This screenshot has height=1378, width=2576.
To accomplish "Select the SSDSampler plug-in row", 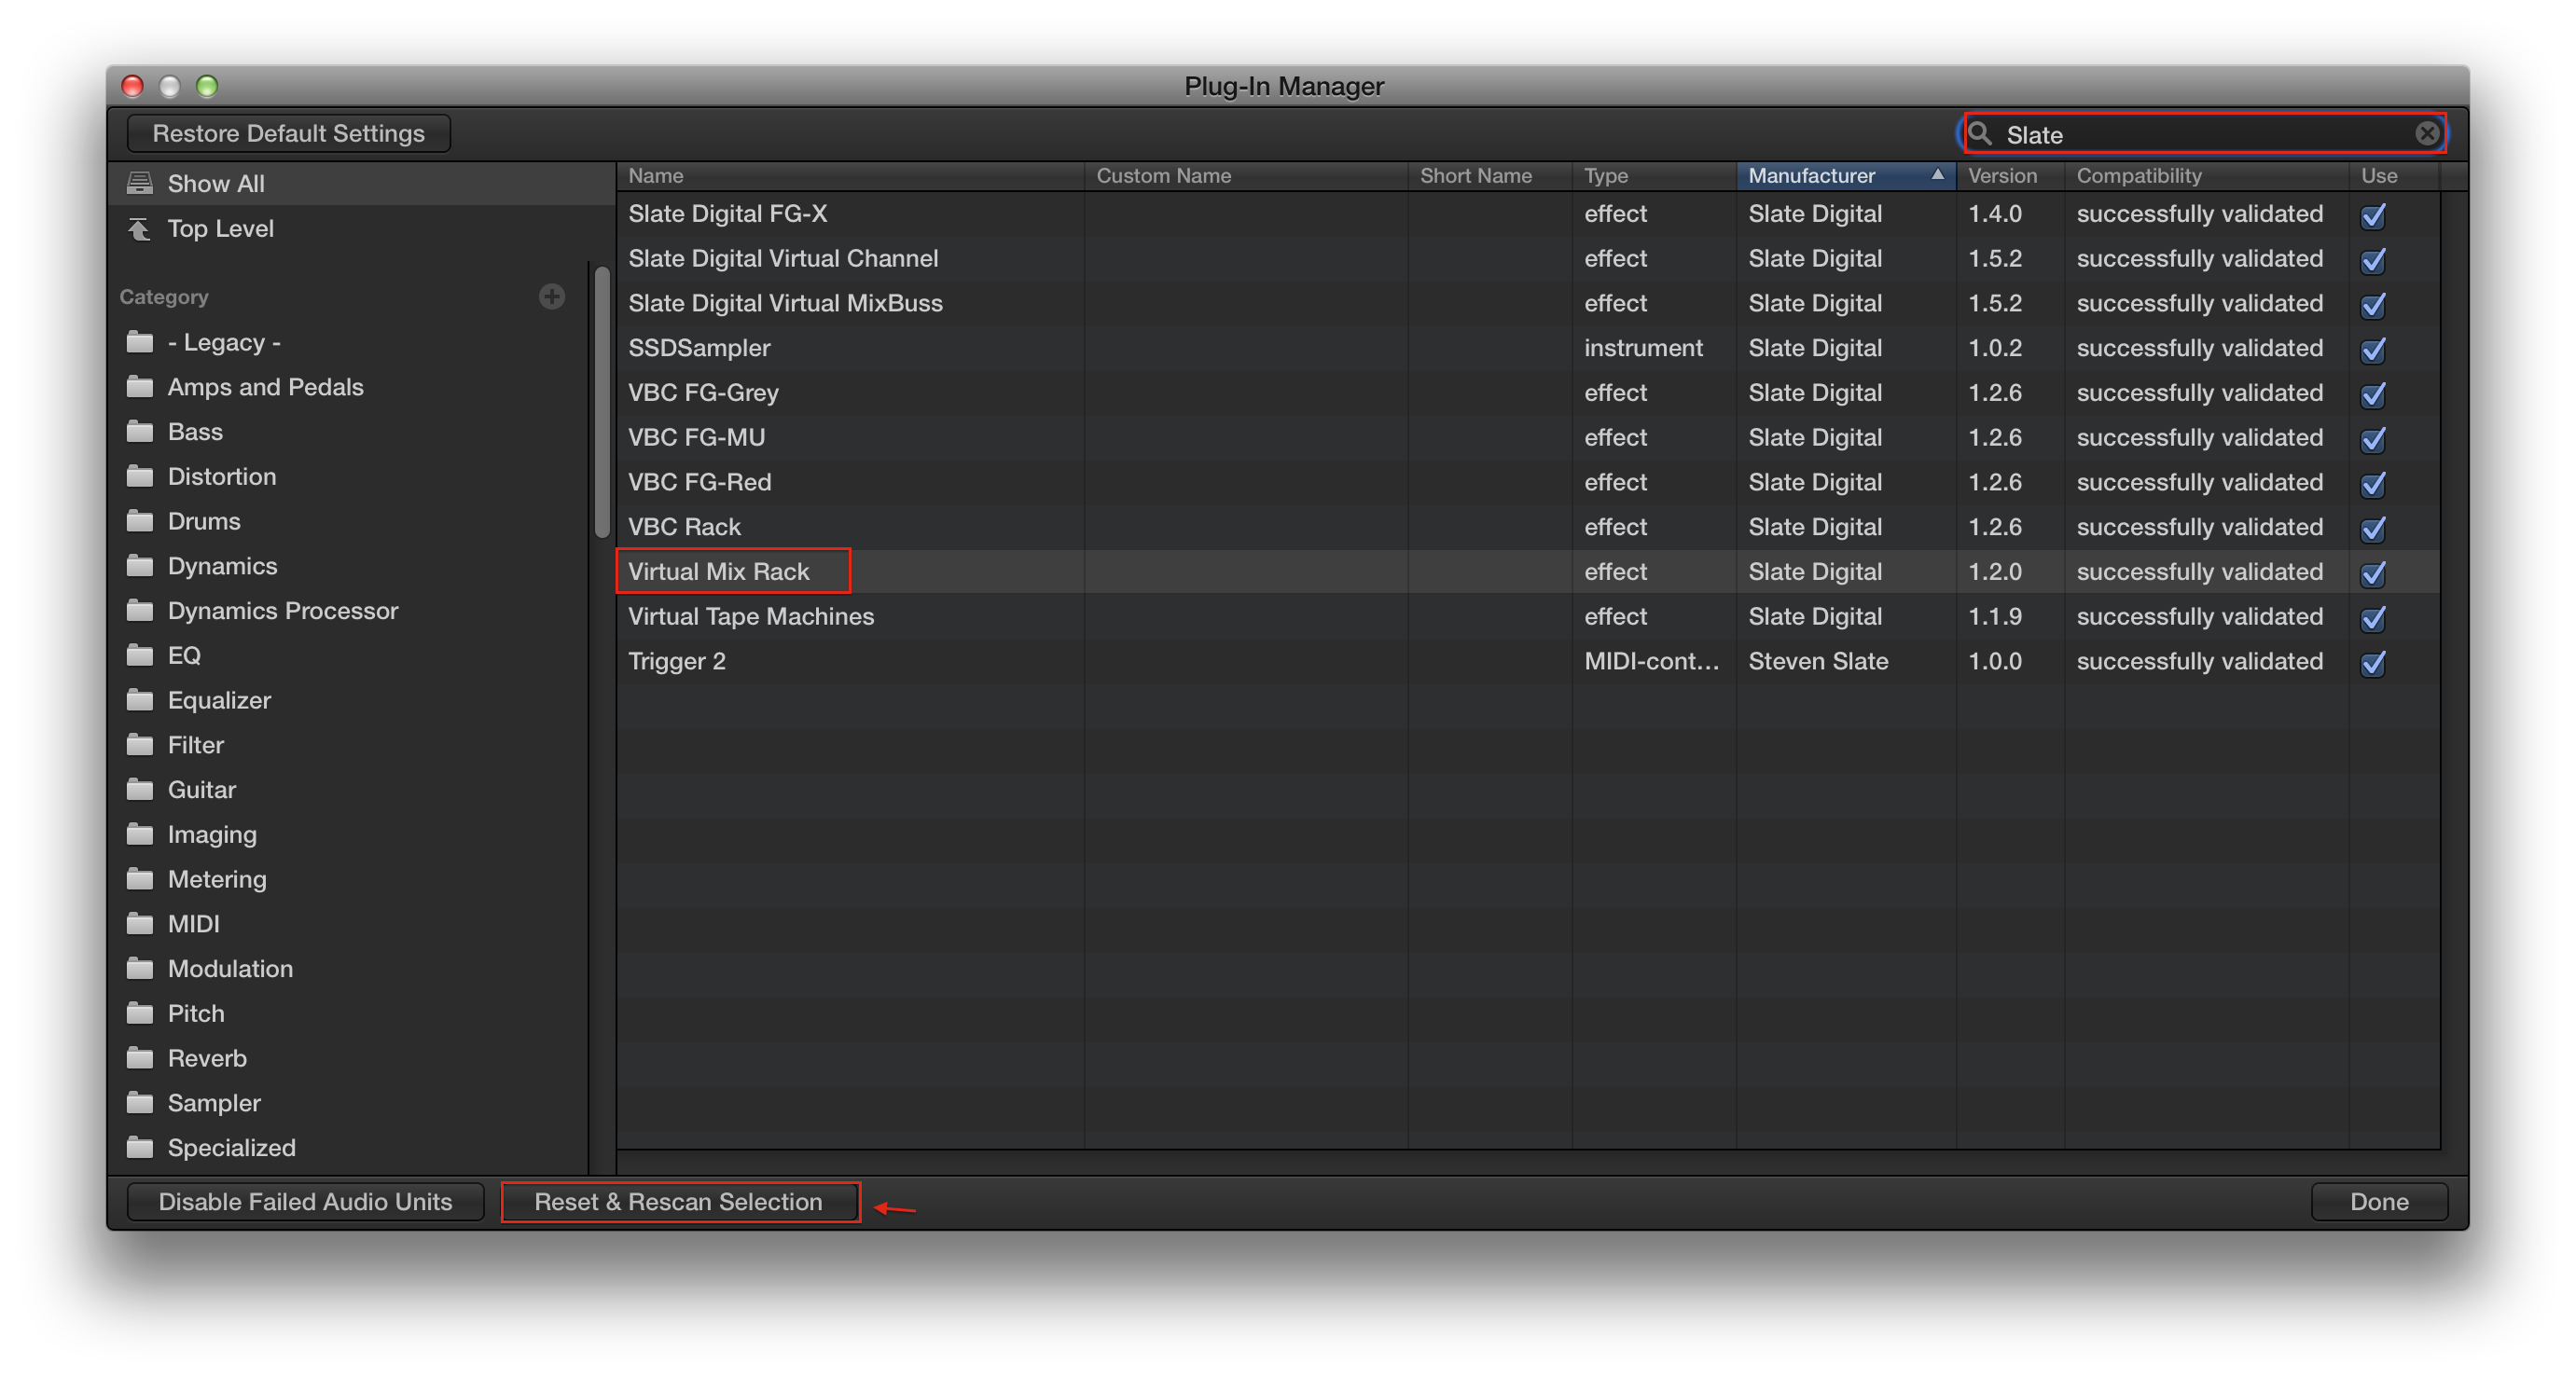I will [1528, 348].
